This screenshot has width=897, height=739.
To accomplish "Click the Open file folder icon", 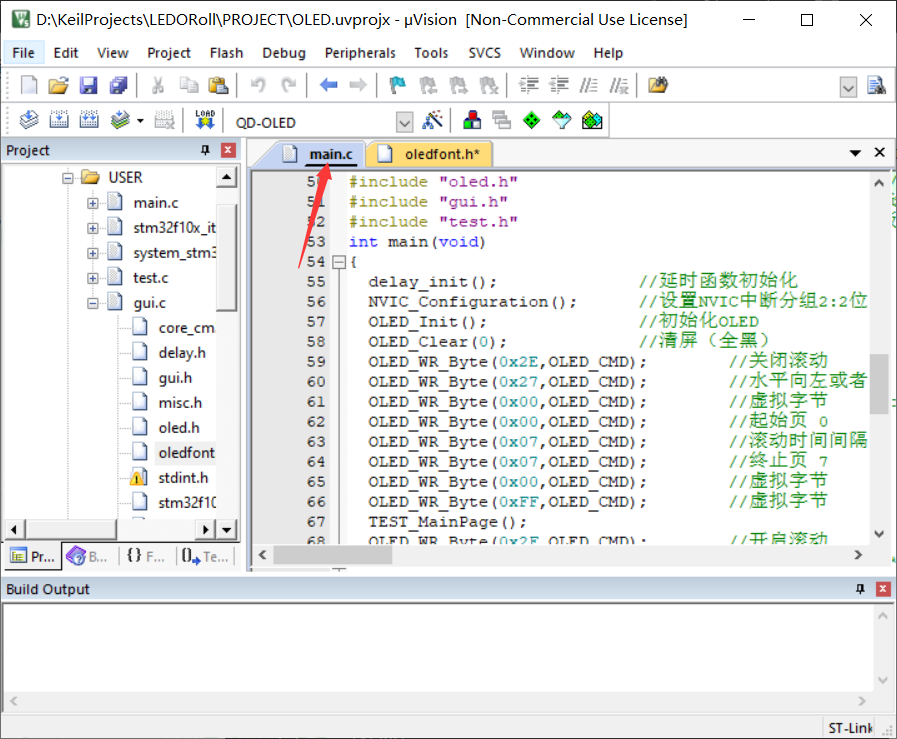I will click(58, 85).
